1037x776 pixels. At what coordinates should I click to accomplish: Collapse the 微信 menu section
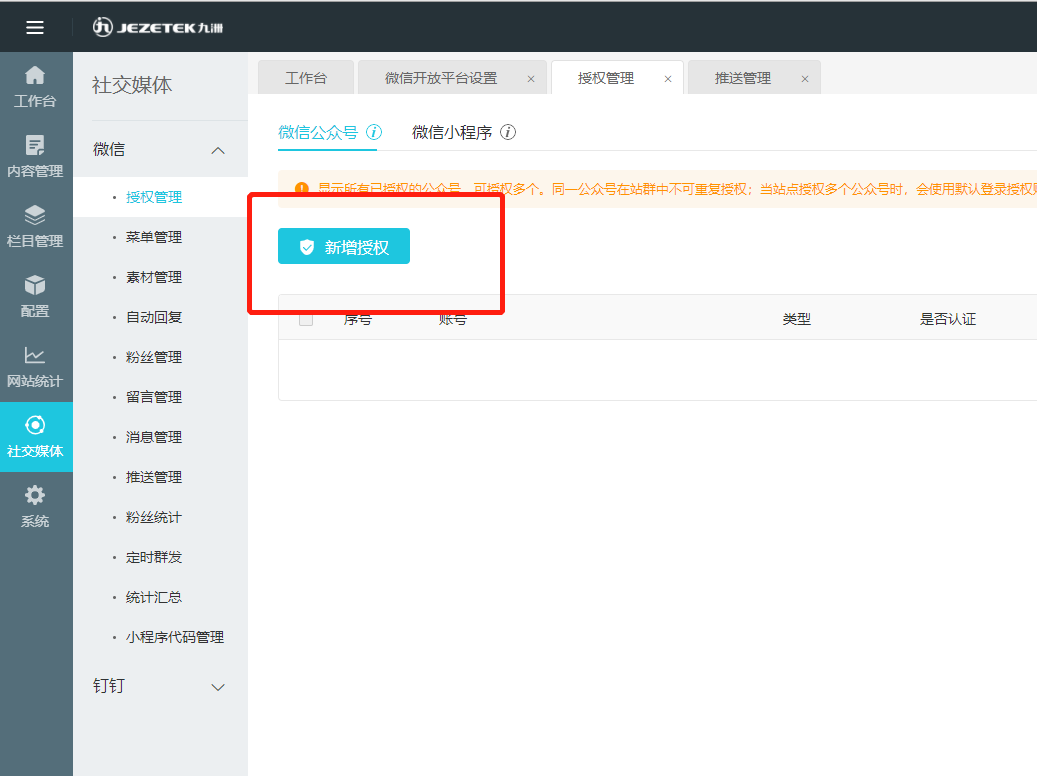[218, 150]
